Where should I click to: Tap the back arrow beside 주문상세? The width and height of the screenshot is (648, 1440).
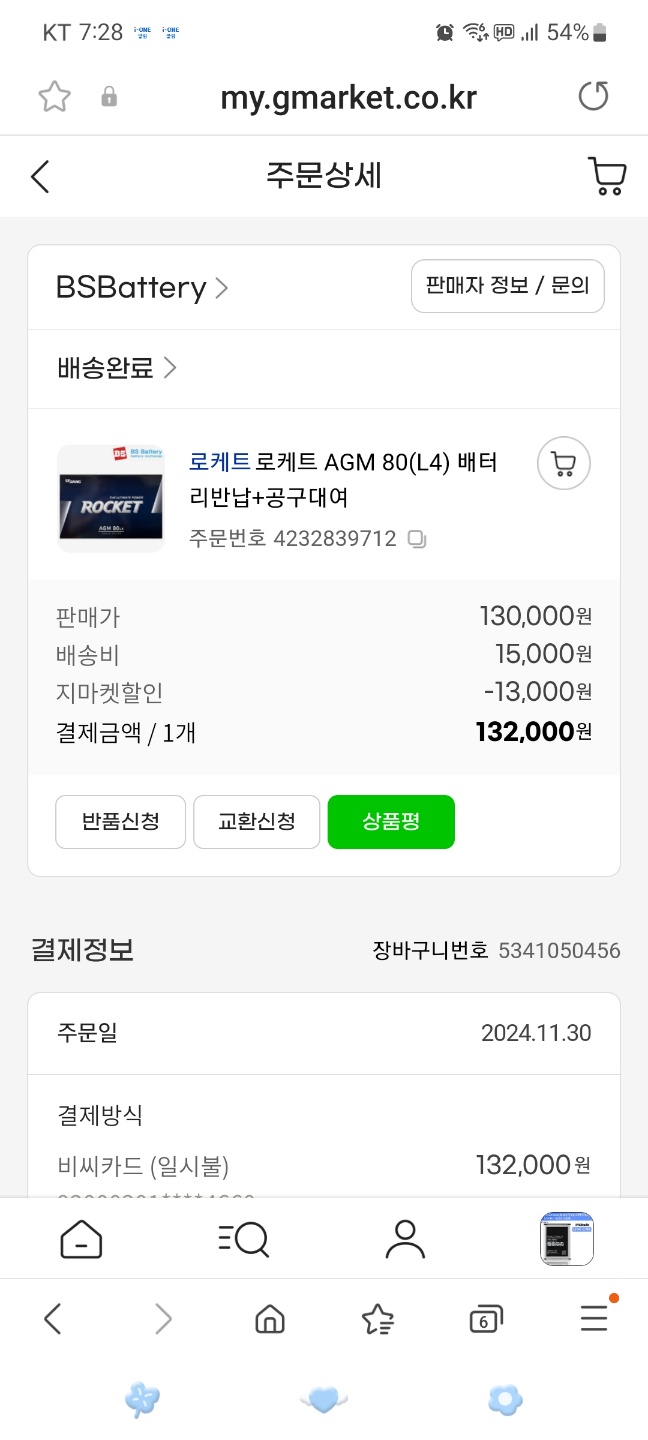pyautogui.click(x=40, y=177)
